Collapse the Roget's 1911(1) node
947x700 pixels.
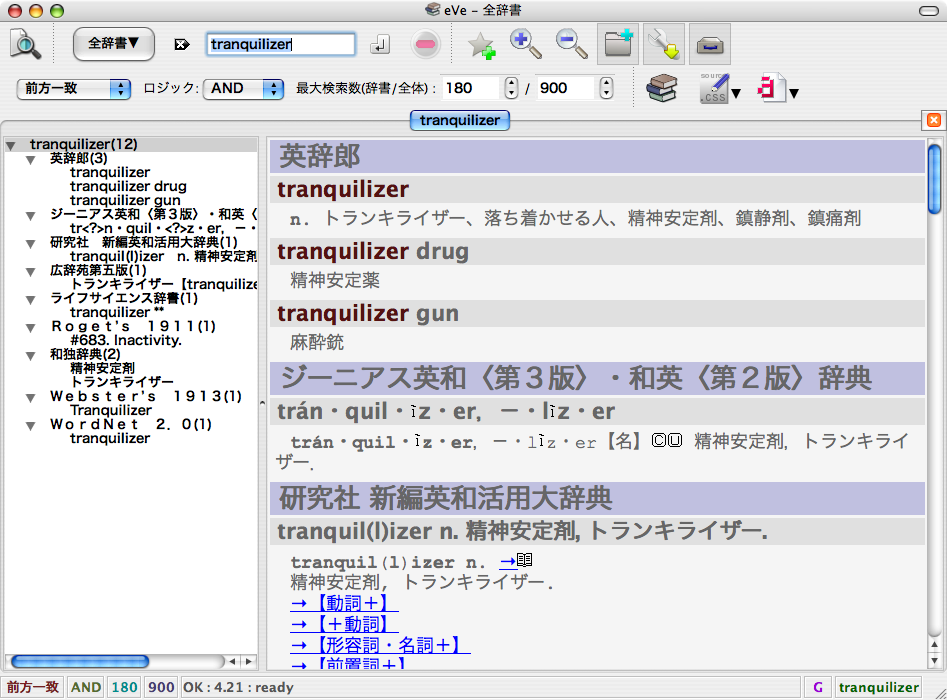[x=30, y=328]
